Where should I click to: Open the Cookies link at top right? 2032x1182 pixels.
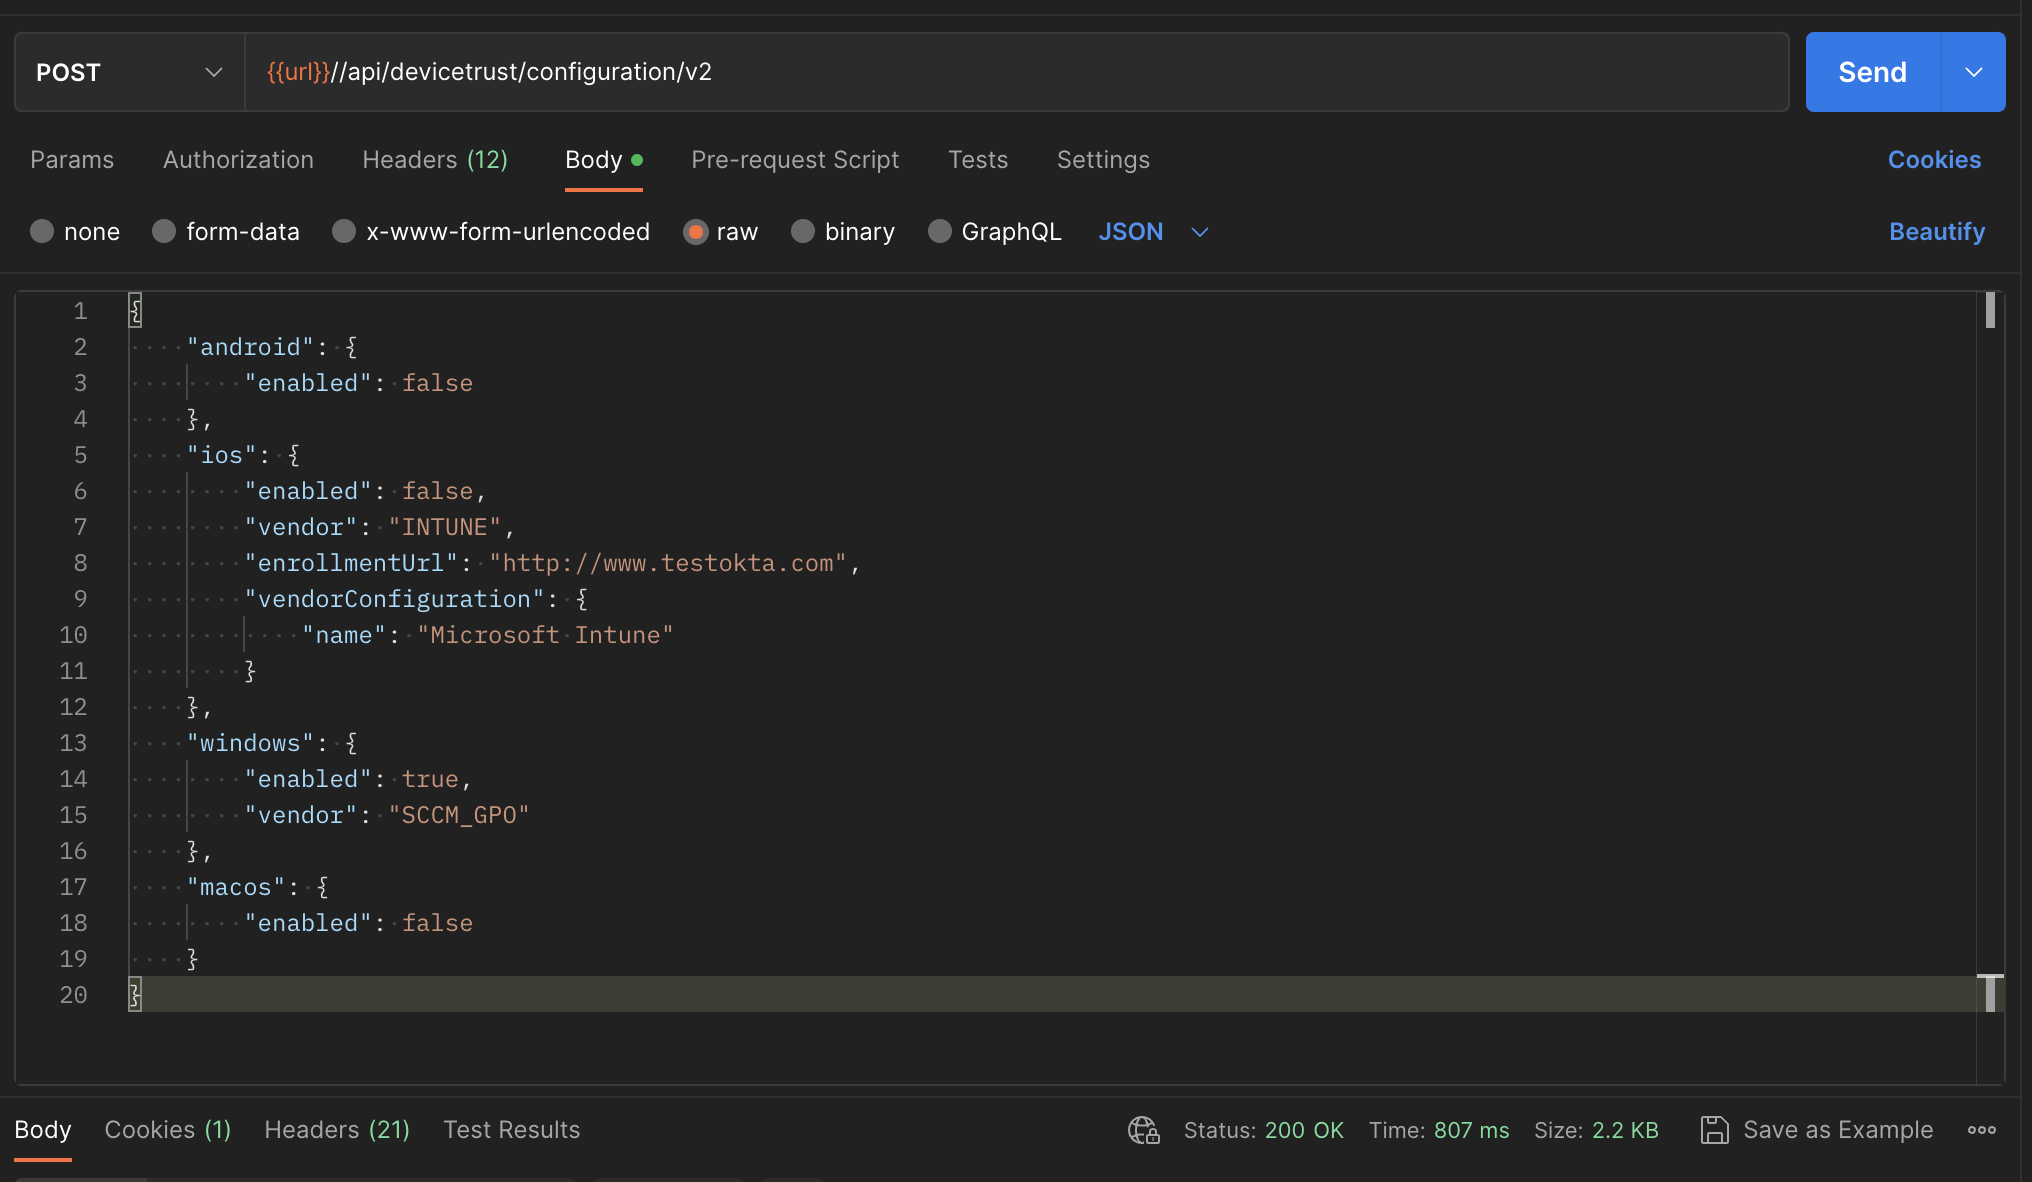1934,160
